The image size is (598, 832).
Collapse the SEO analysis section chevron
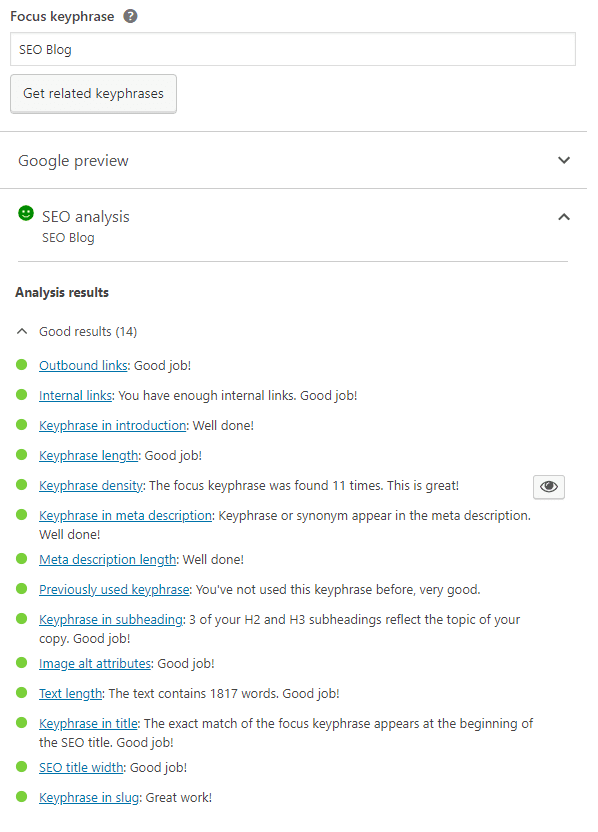tap(564, 216)
